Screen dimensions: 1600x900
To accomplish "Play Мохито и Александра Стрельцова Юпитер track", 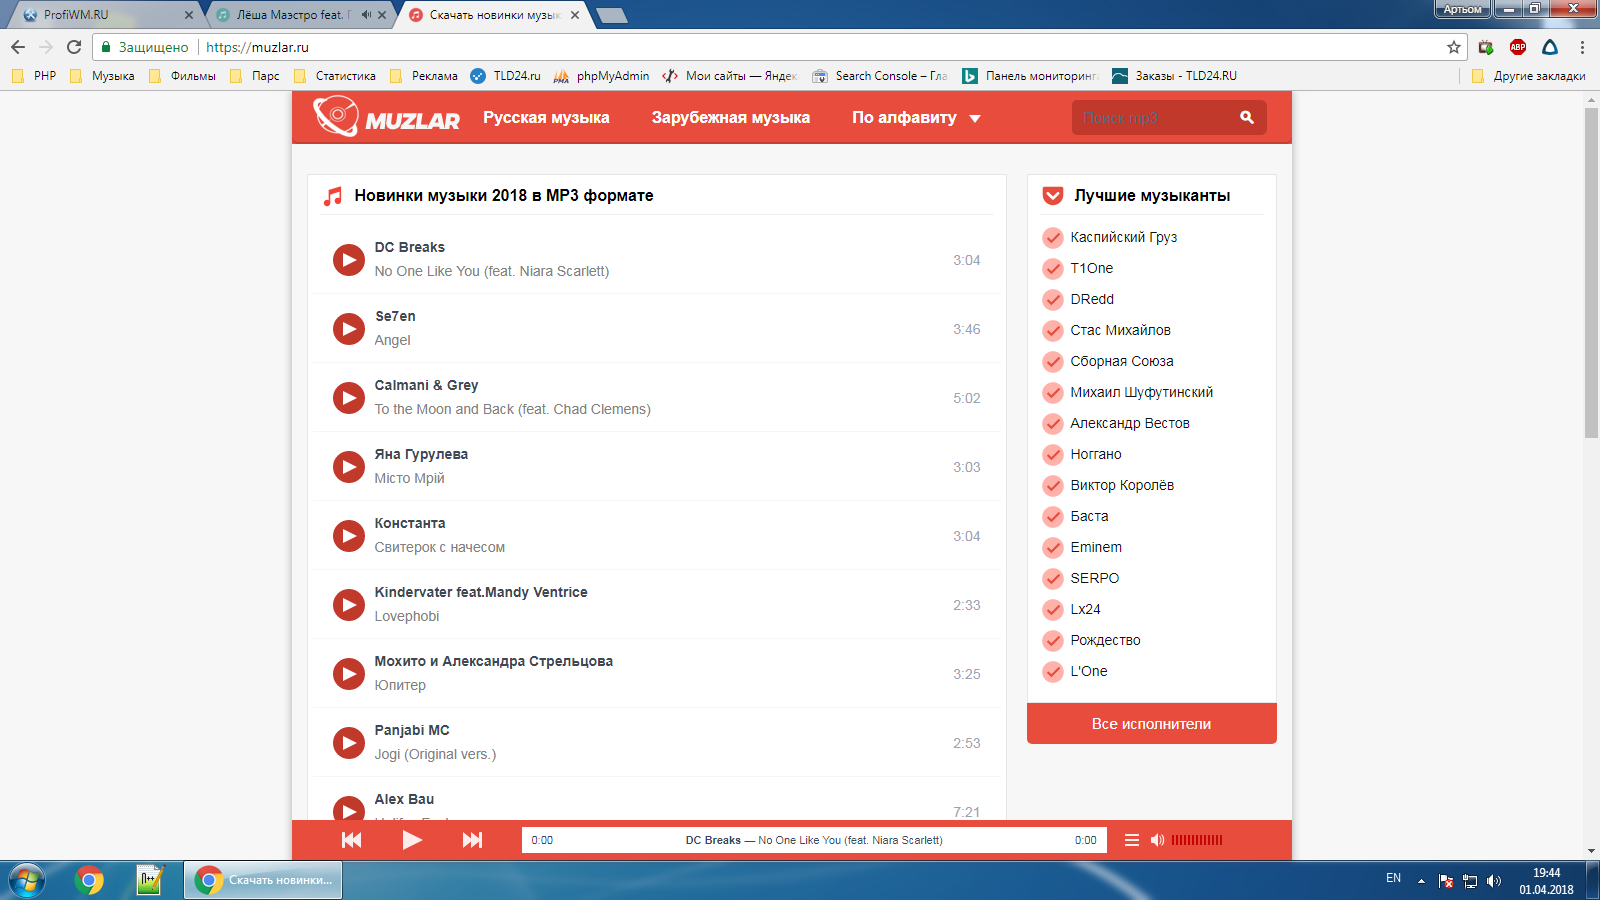I will pyautogui.click(x=348, y=674).
